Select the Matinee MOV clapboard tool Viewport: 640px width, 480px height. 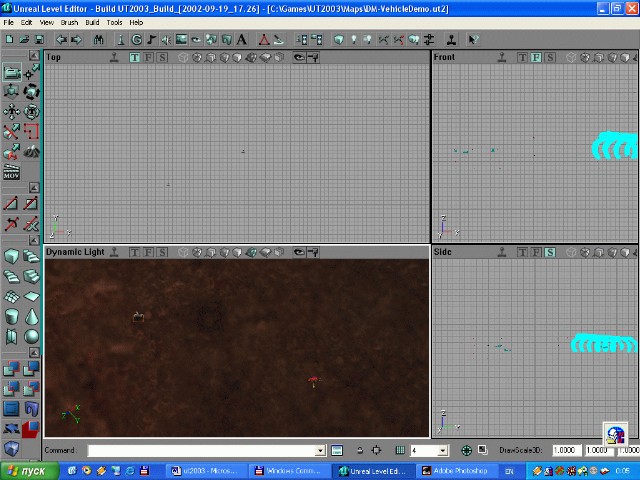pos(12,171)
